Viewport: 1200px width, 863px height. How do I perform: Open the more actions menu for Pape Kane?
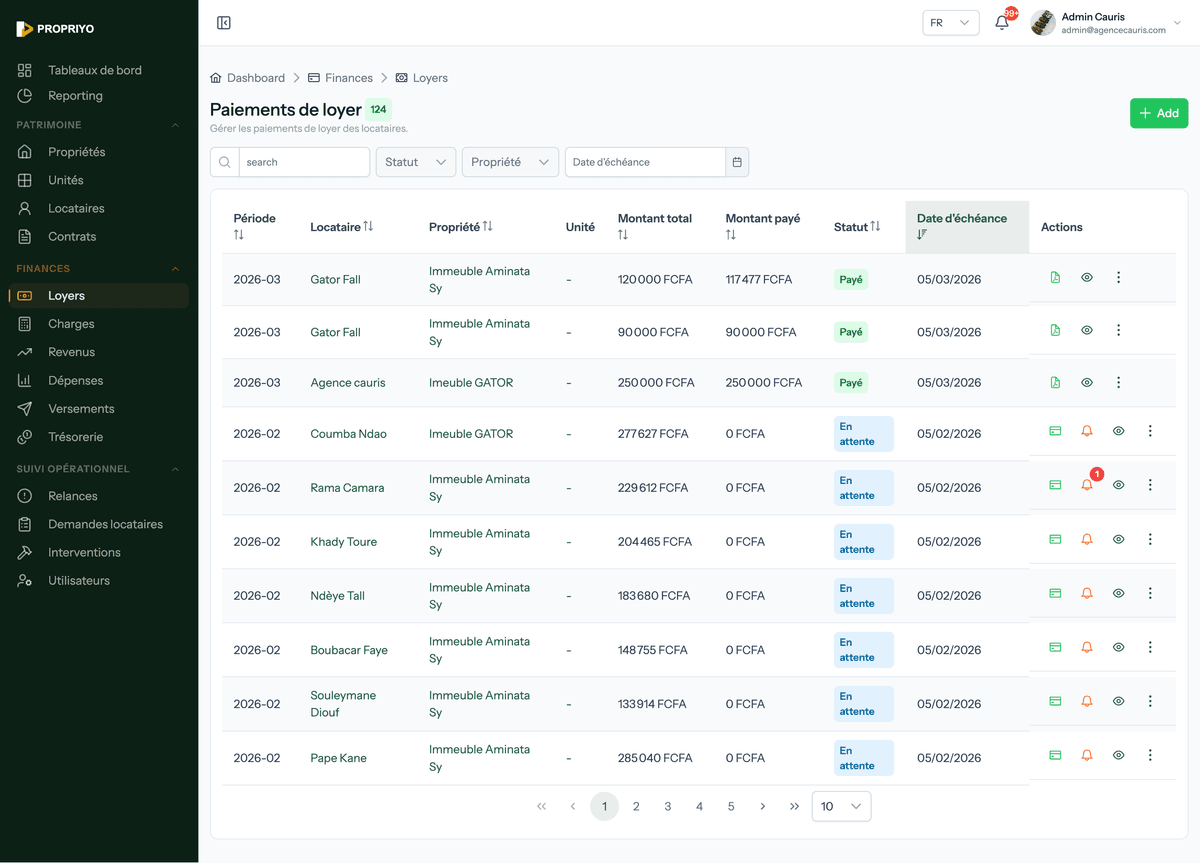[1150, 755]
